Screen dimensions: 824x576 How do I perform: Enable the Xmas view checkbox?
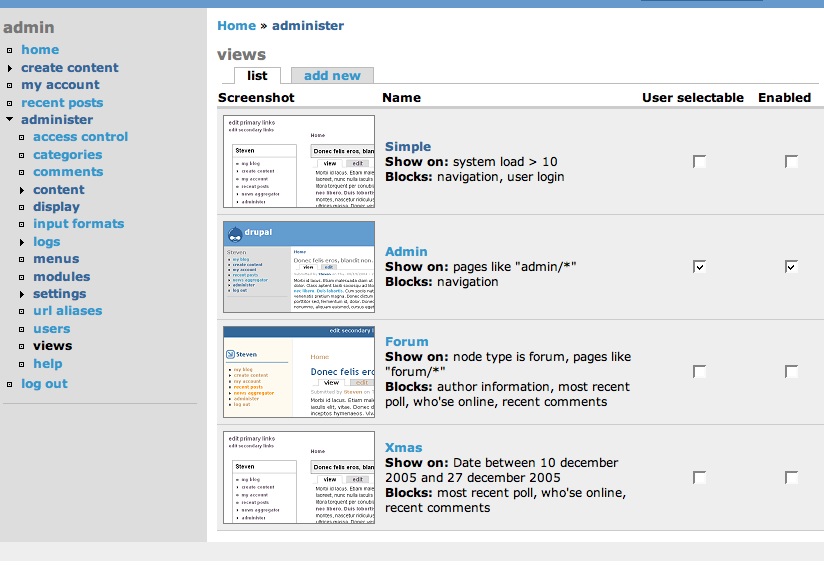(791, 478)
